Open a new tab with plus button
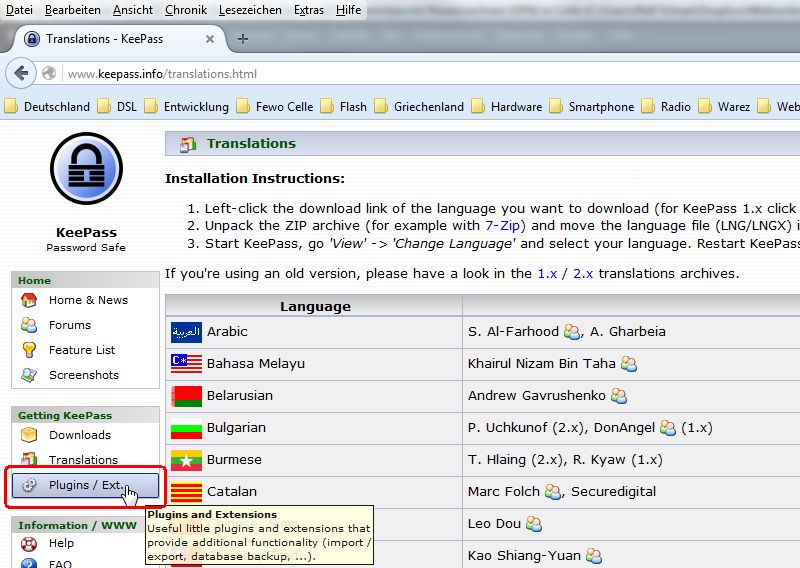 coord(243,39)
